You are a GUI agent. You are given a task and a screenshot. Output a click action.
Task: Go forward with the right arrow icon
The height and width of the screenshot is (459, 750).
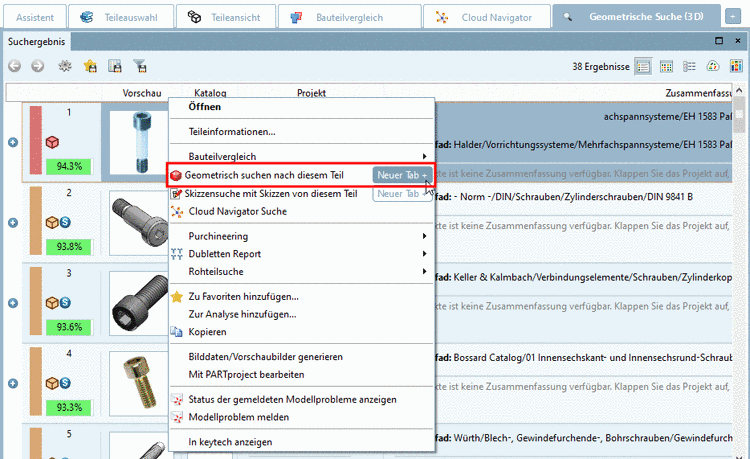37,66
